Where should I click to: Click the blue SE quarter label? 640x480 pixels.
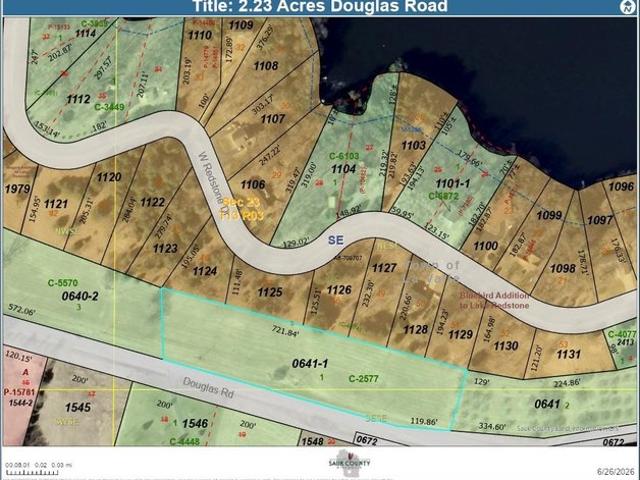(336, 240)
